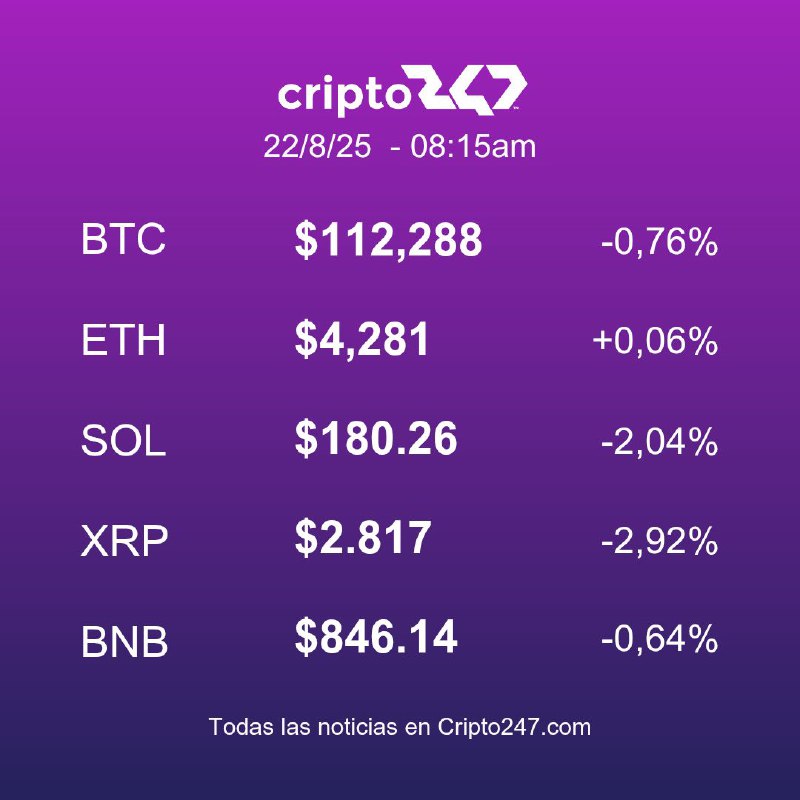The width and height of the screenshot is (800, 800).
Task: Select the SOL ticker label
Action: tap(123, 440)
